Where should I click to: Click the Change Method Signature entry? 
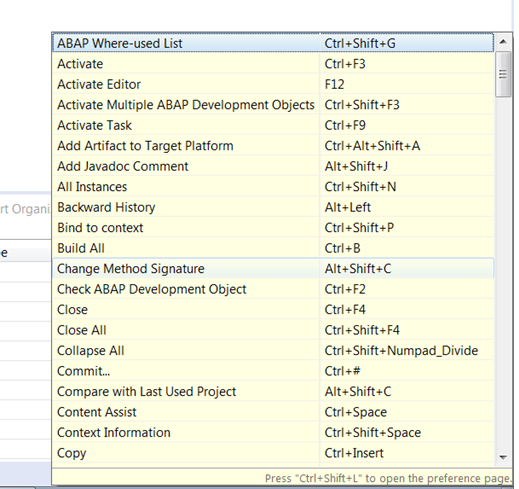(273, 269)
